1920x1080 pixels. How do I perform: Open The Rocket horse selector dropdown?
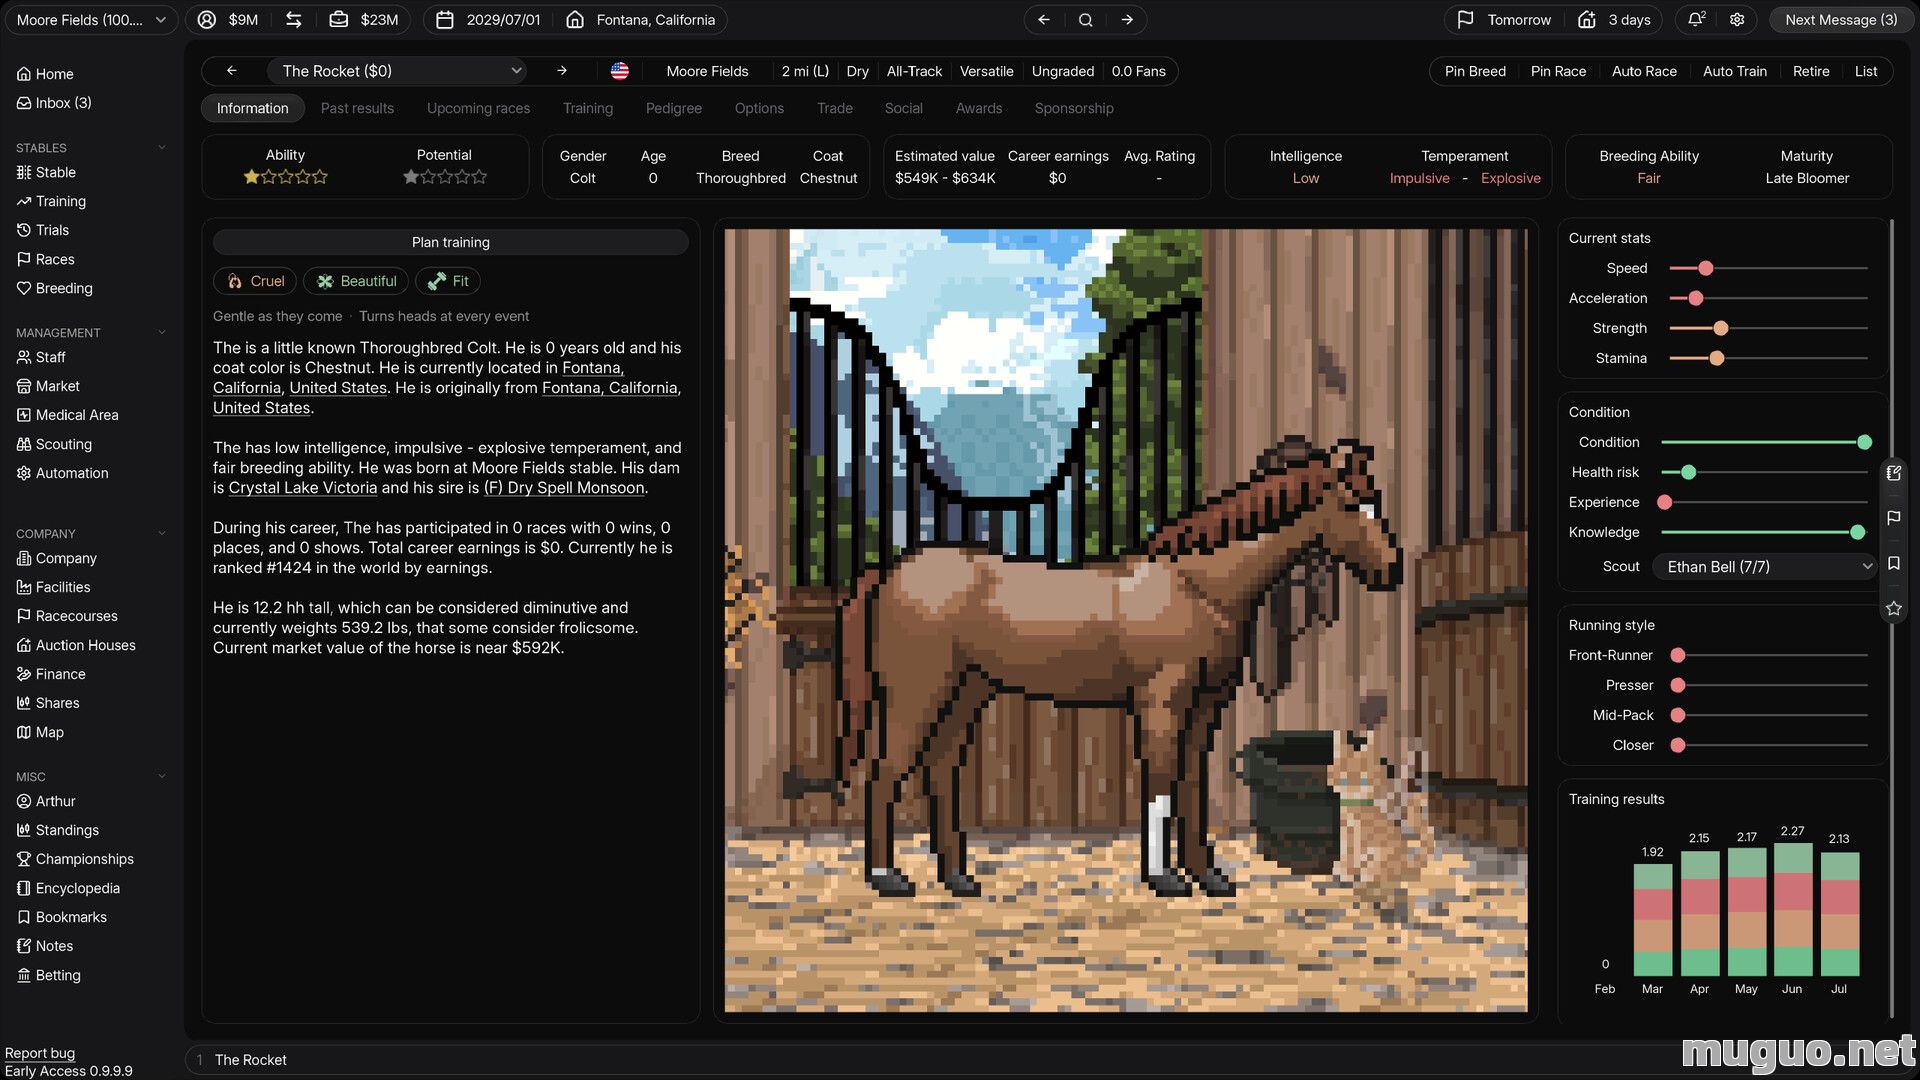coord(398,71)
